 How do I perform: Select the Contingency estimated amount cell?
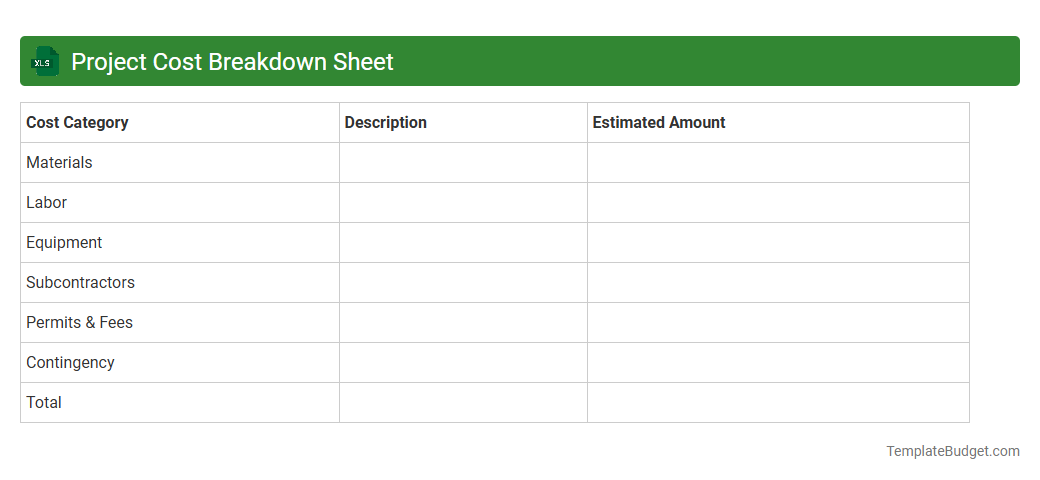point(778,363)
